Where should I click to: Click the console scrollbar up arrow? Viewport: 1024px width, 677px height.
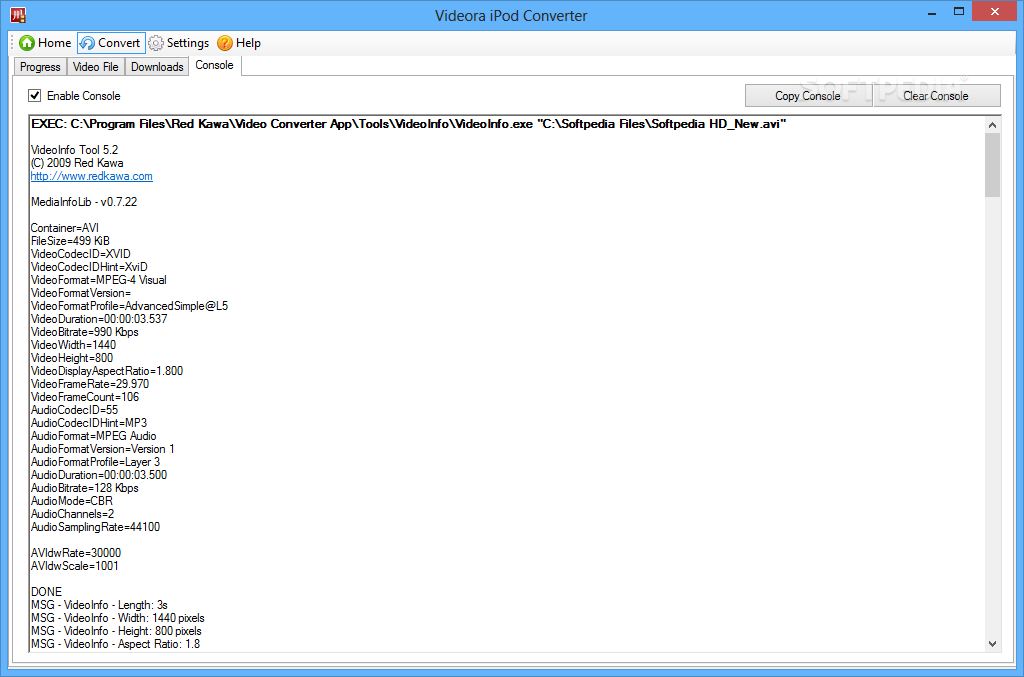pyautogui.click(x=993, y=125)
